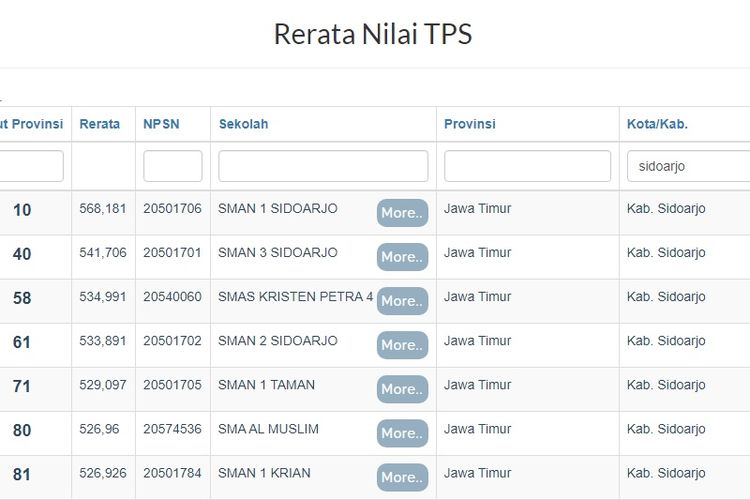
Task: Open More details for SMAN 3 SIDOARJO
Action: click(402, 257)
